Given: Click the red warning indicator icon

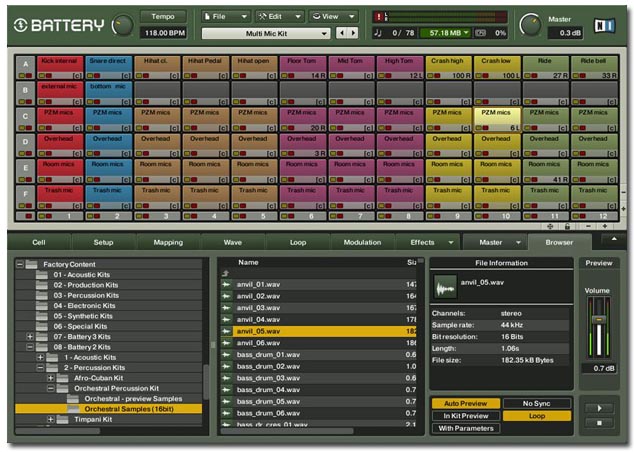Looking at the screenshot, I should click(379, 17).
